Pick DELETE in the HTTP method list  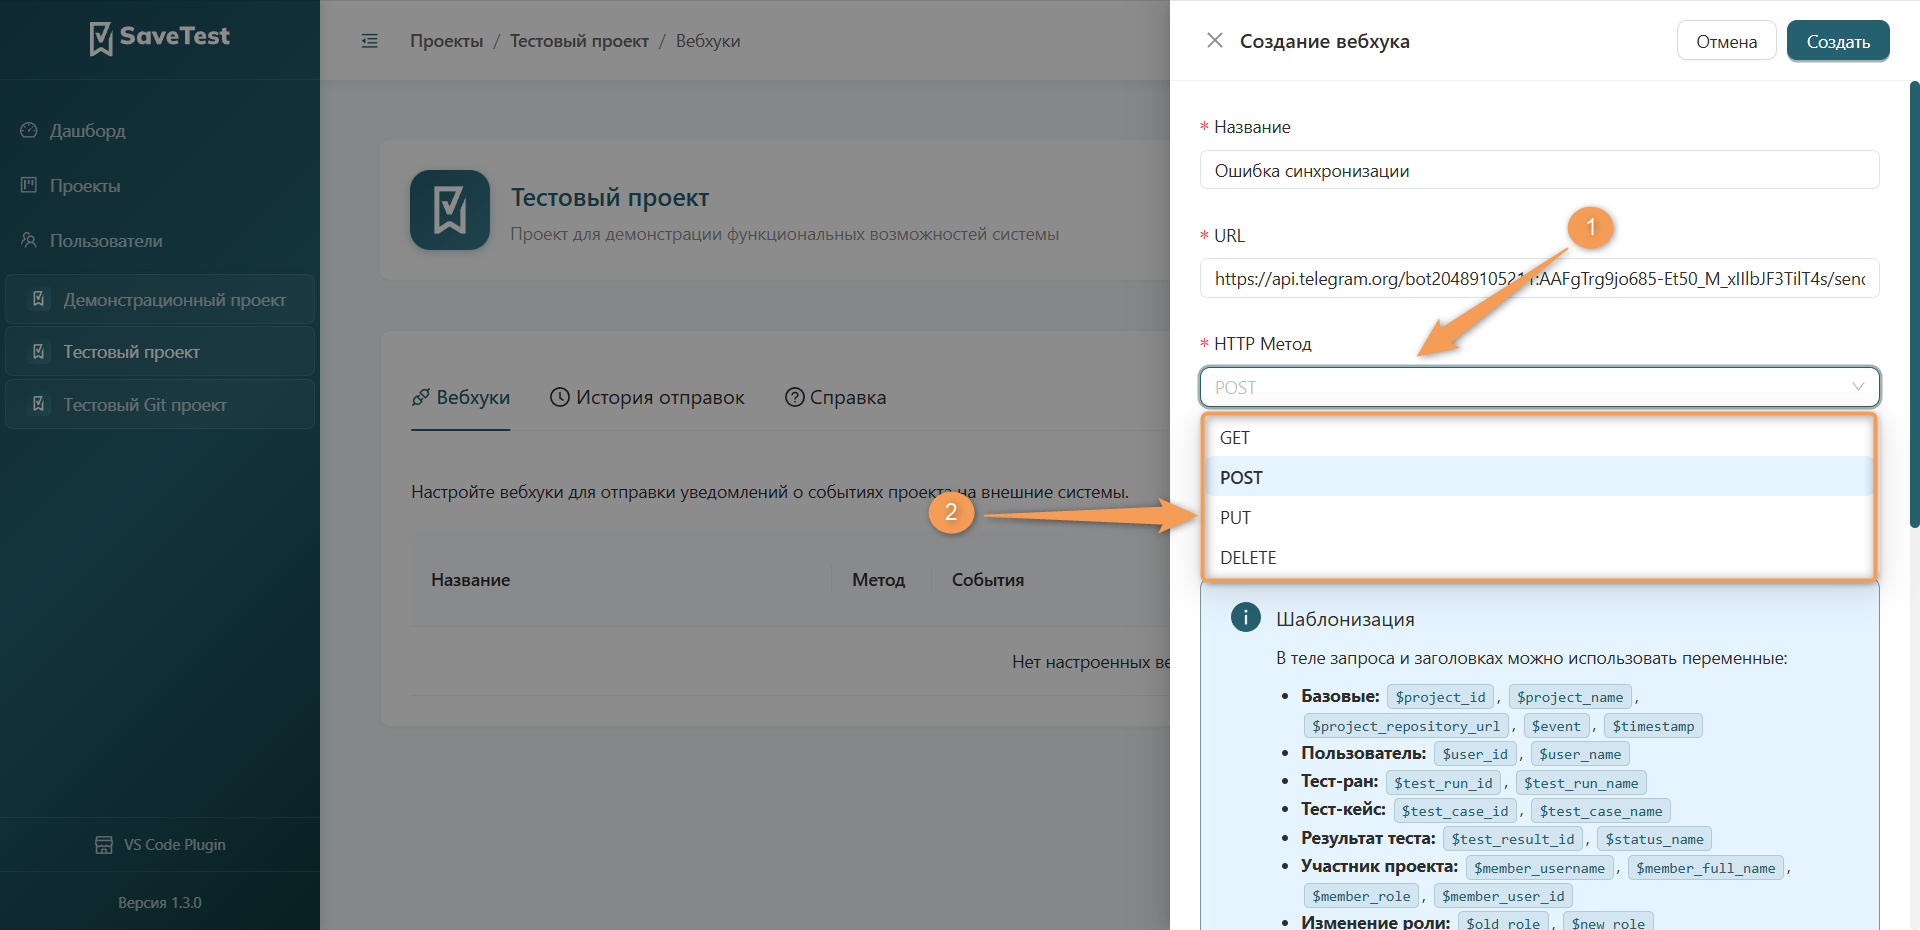pyautogui.click(x=1538, y=557)
